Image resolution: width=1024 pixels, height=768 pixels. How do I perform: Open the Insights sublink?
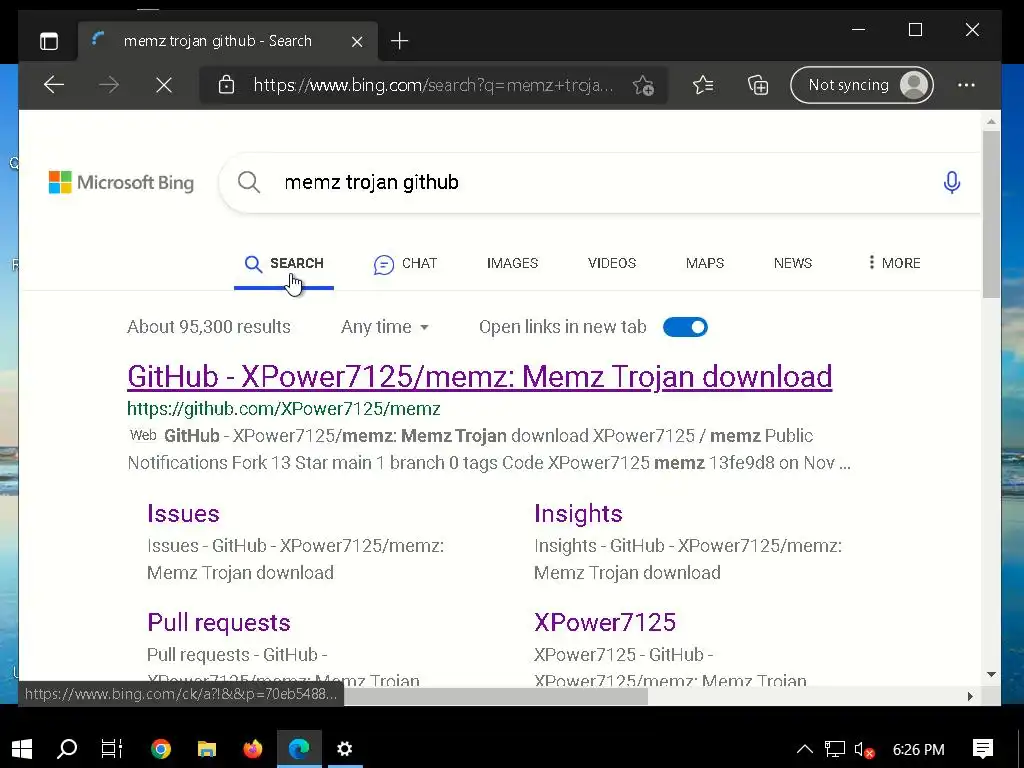[578, 514]
